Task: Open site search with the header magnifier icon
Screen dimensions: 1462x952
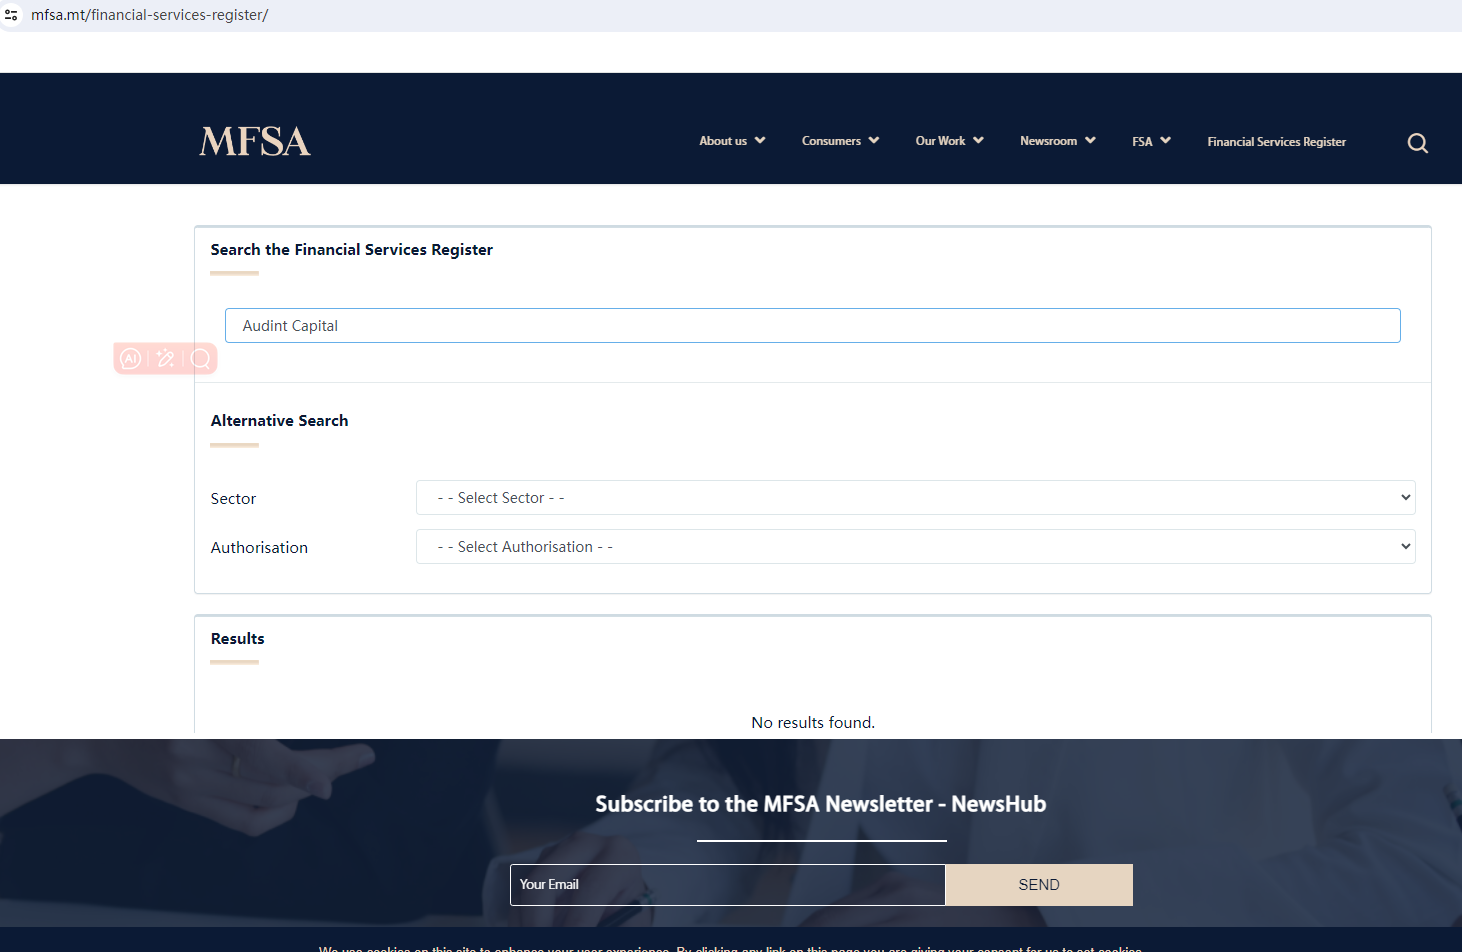Action: point(1417,143)
